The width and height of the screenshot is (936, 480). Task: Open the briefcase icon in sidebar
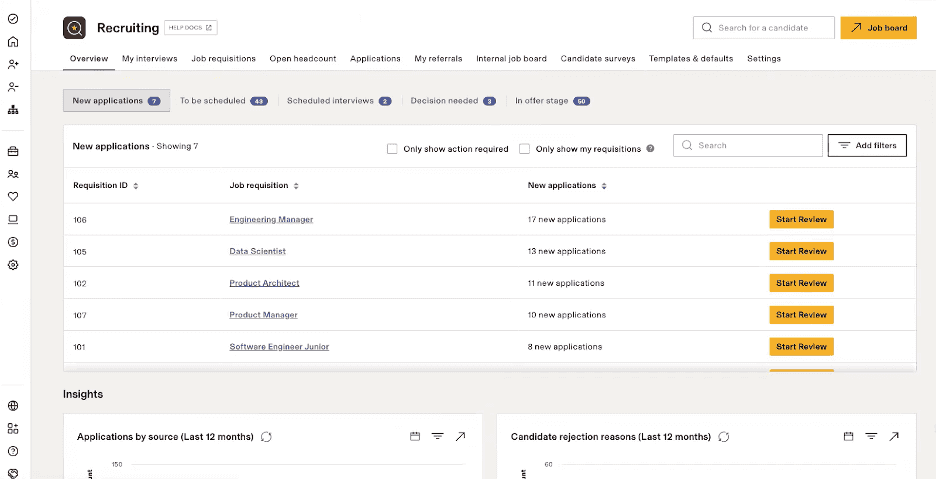coord(13,152)
